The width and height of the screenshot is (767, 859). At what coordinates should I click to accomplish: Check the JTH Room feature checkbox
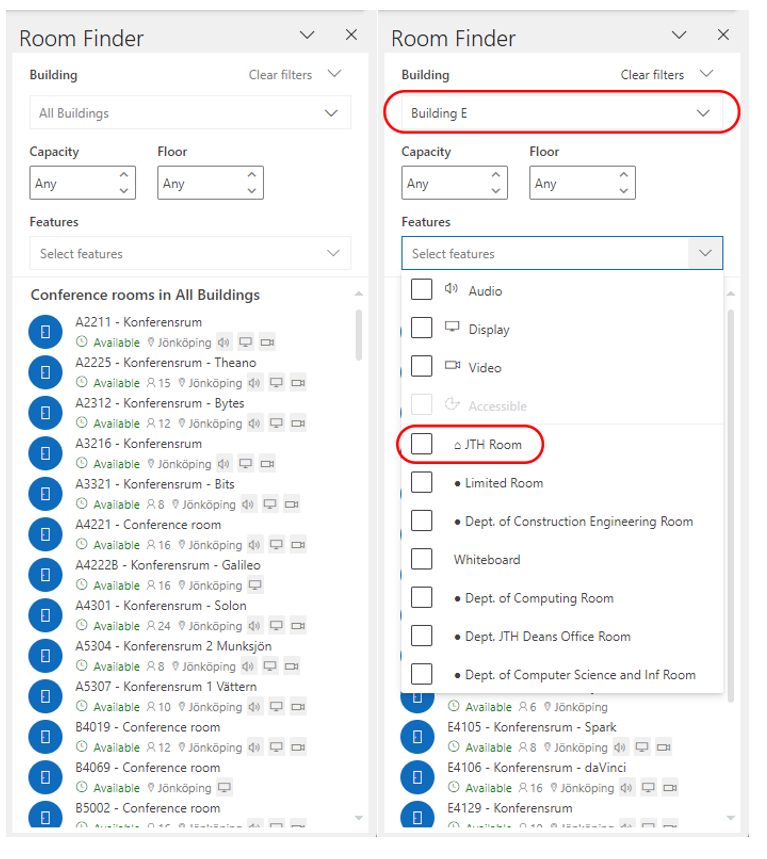pyautogui.click(x=422, y=444)
